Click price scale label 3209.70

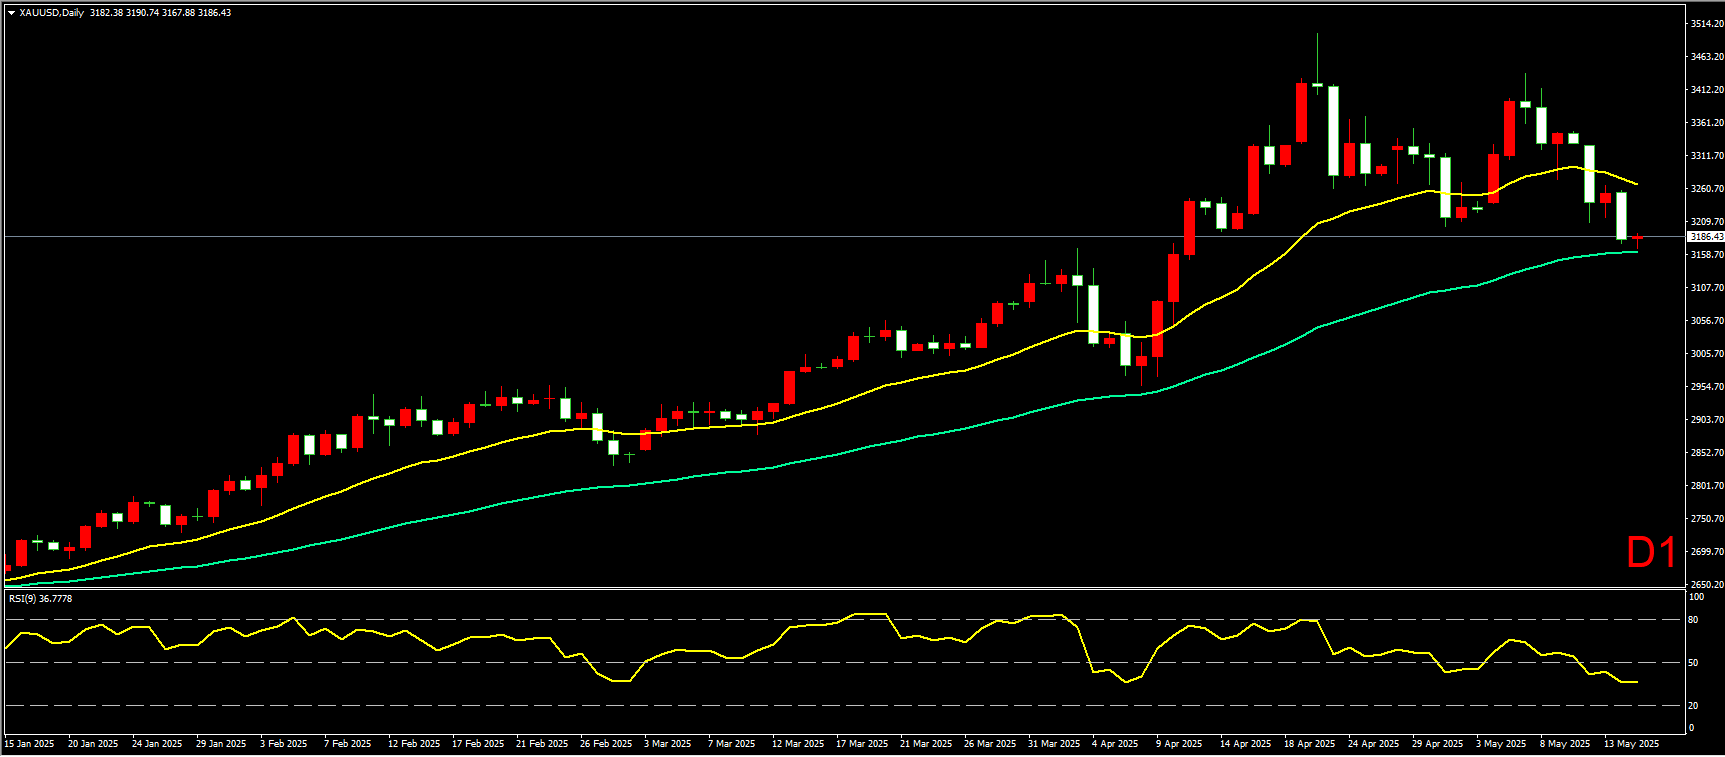pyautogui.click(x=1707, y=222)
